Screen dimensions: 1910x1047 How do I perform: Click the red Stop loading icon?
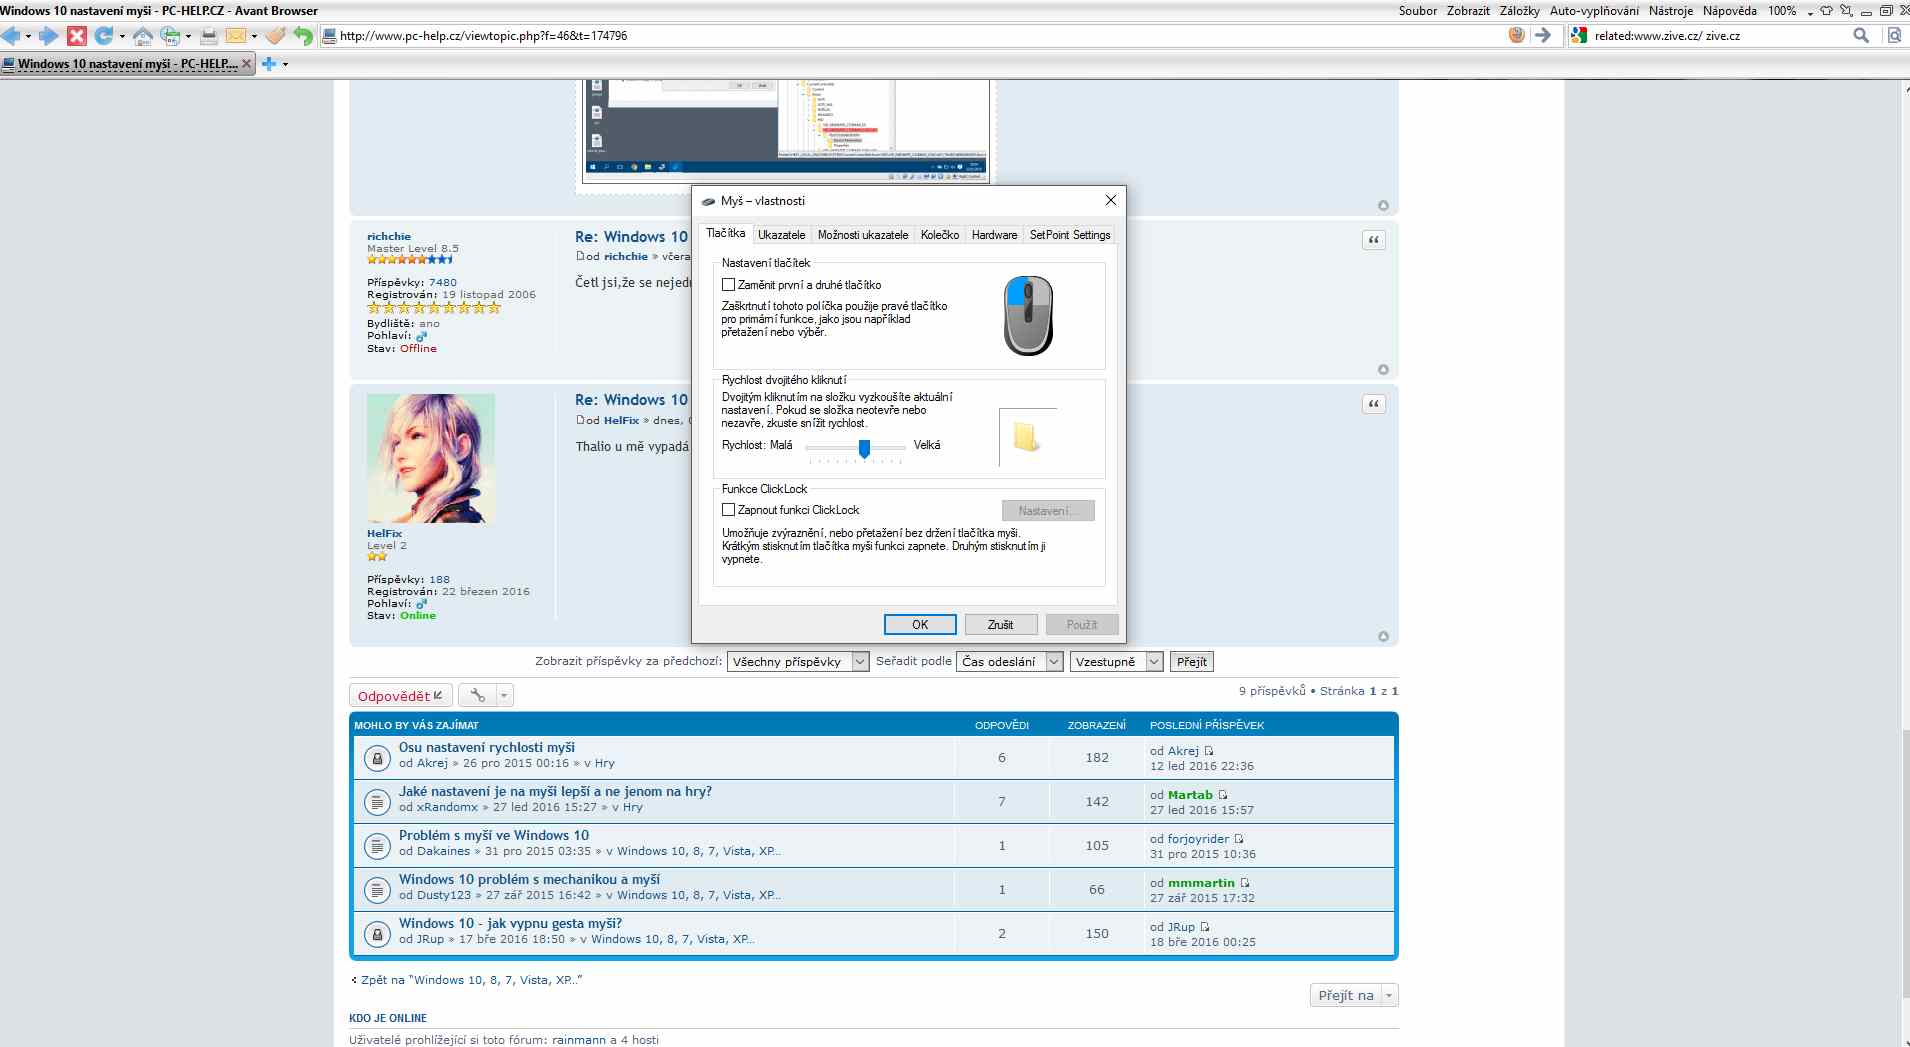coord(77,36)
